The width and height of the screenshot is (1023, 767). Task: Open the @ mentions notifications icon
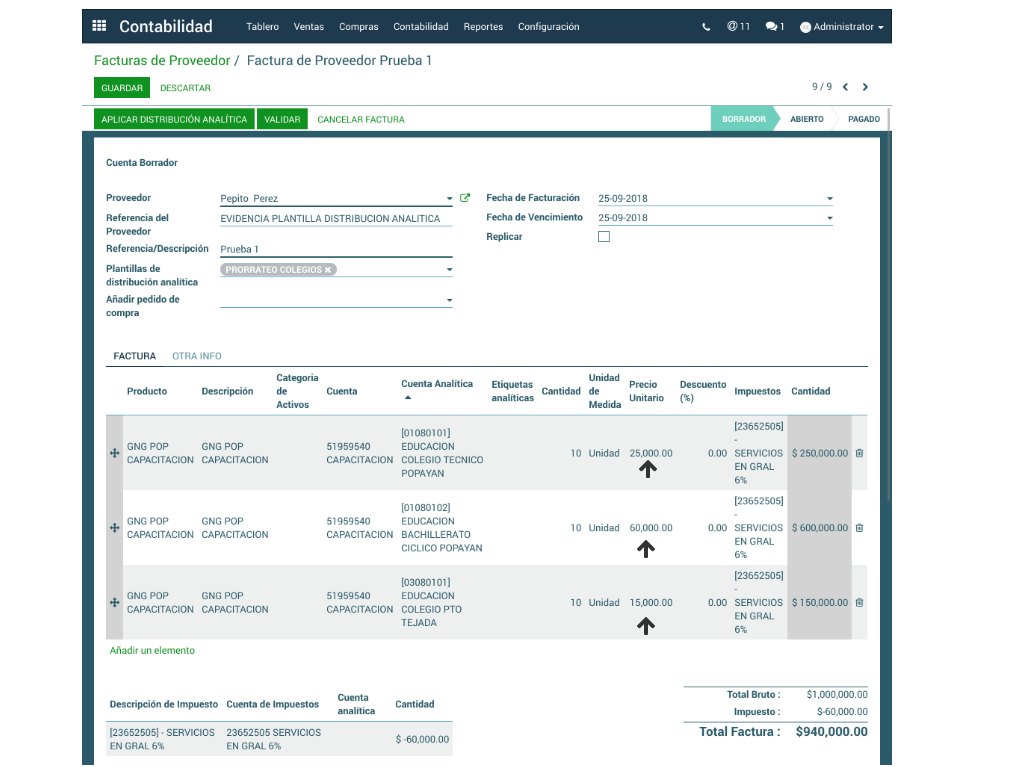(x=738, y=27)
